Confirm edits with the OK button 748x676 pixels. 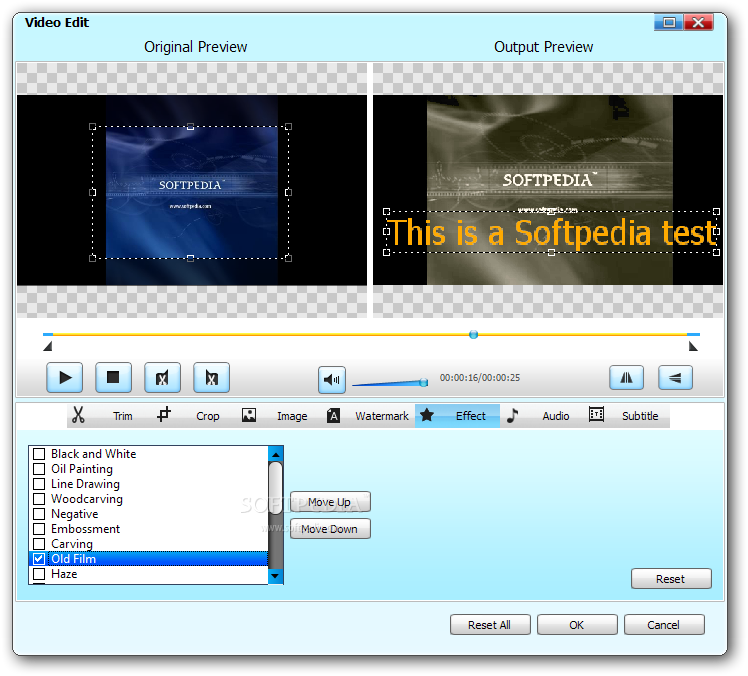pos(577,625)
